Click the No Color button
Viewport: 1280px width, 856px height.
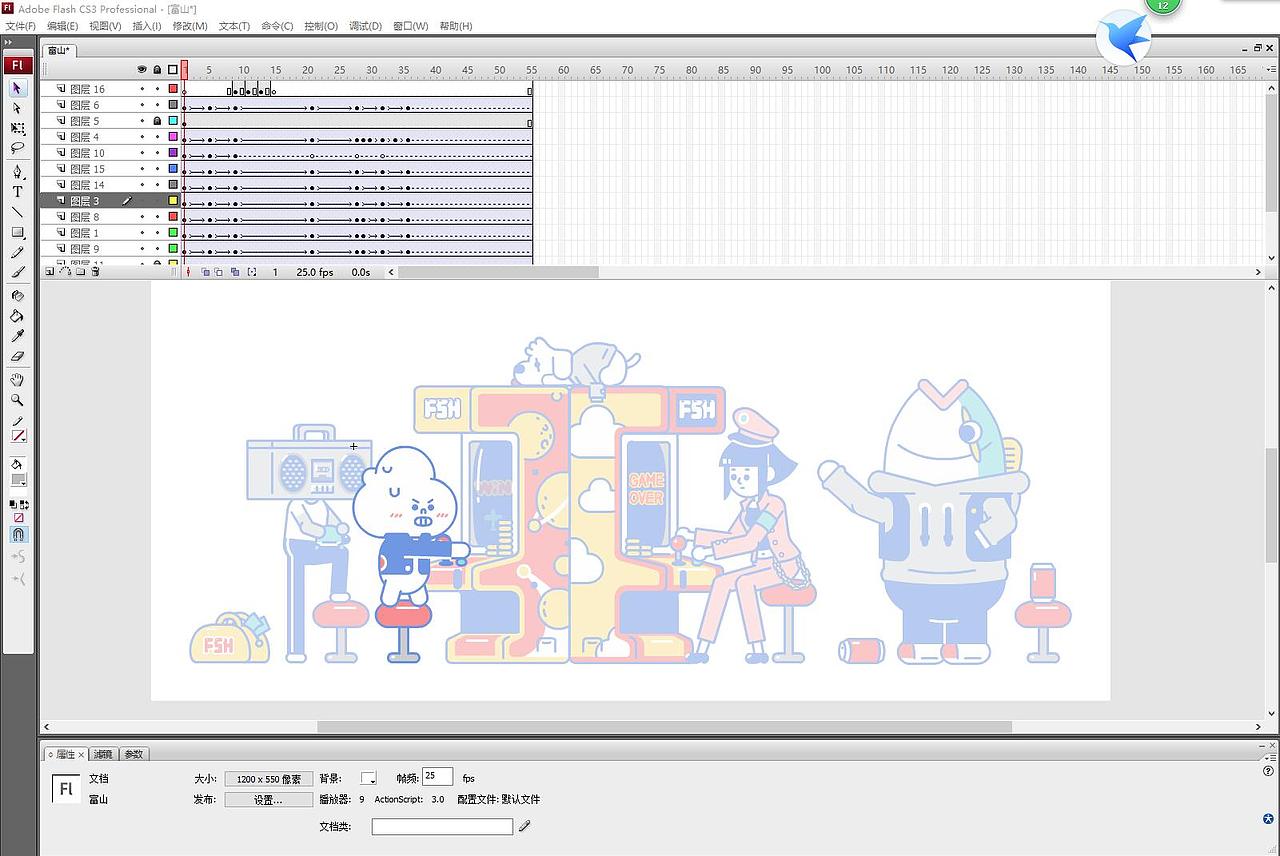click(x=18, y=518)
